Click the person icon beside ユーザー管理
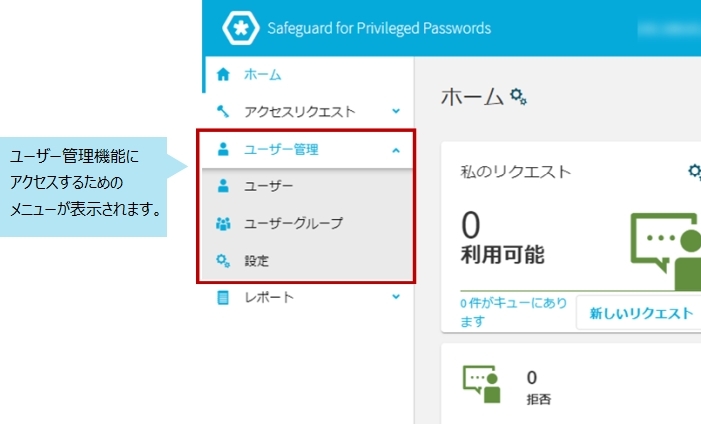The image size is (701, 424). (x=223, y=149)
